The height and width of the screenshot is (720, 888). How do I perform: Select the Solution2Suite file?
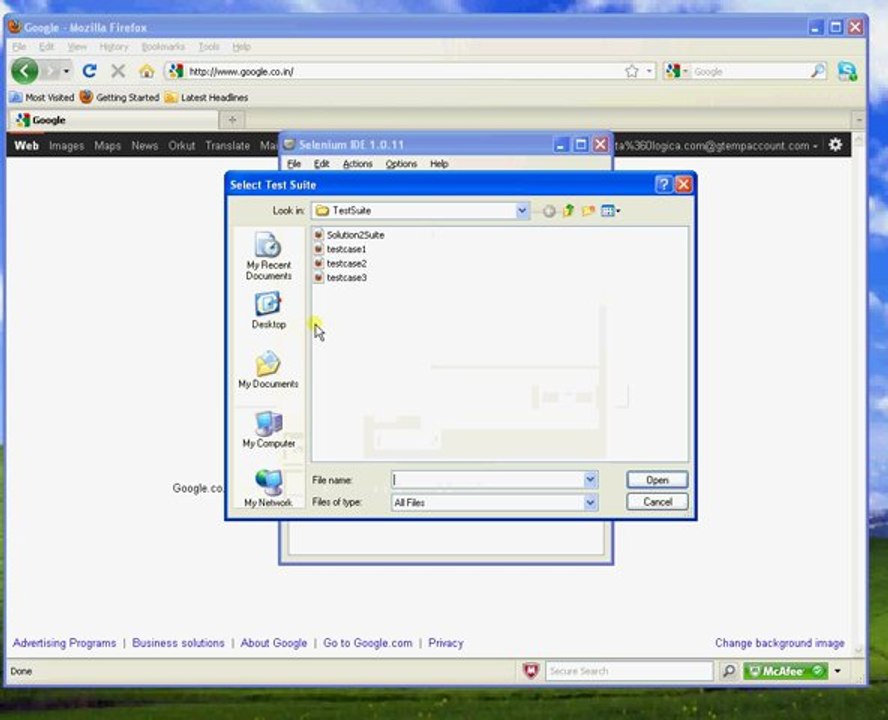[349, 235]
